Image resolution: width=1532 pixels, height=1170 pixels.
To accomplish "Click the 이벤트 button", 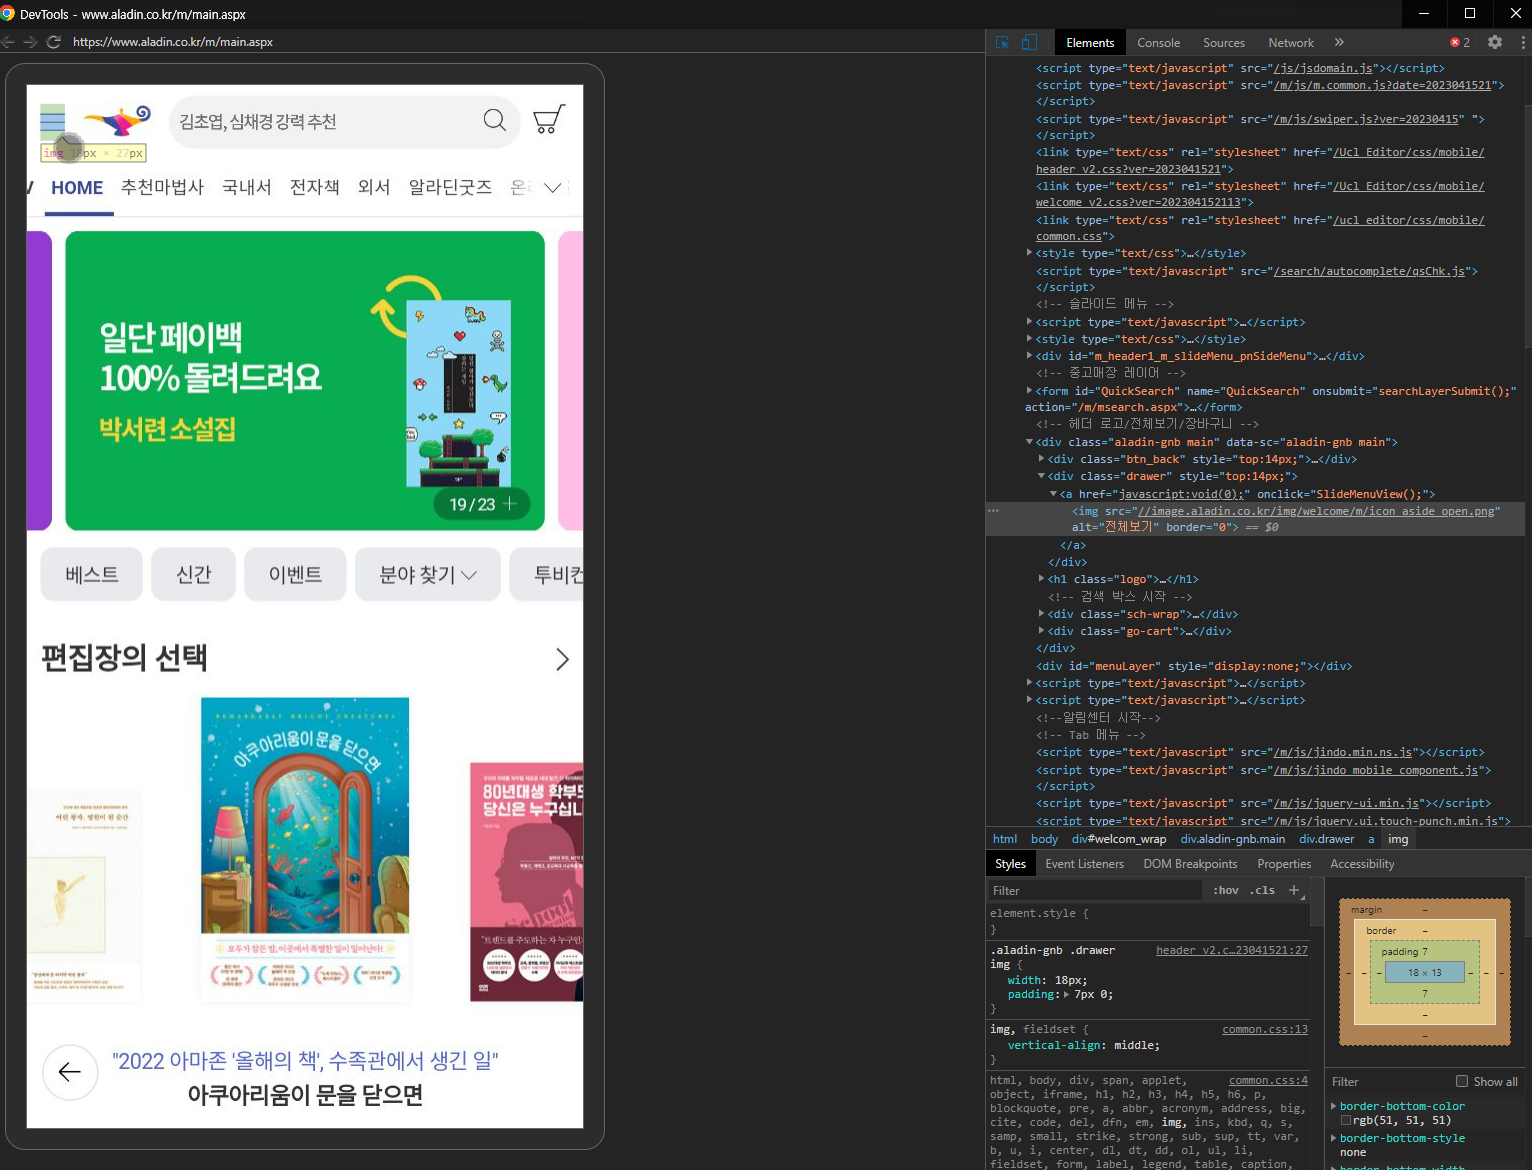I will click(x=295, y=574).
